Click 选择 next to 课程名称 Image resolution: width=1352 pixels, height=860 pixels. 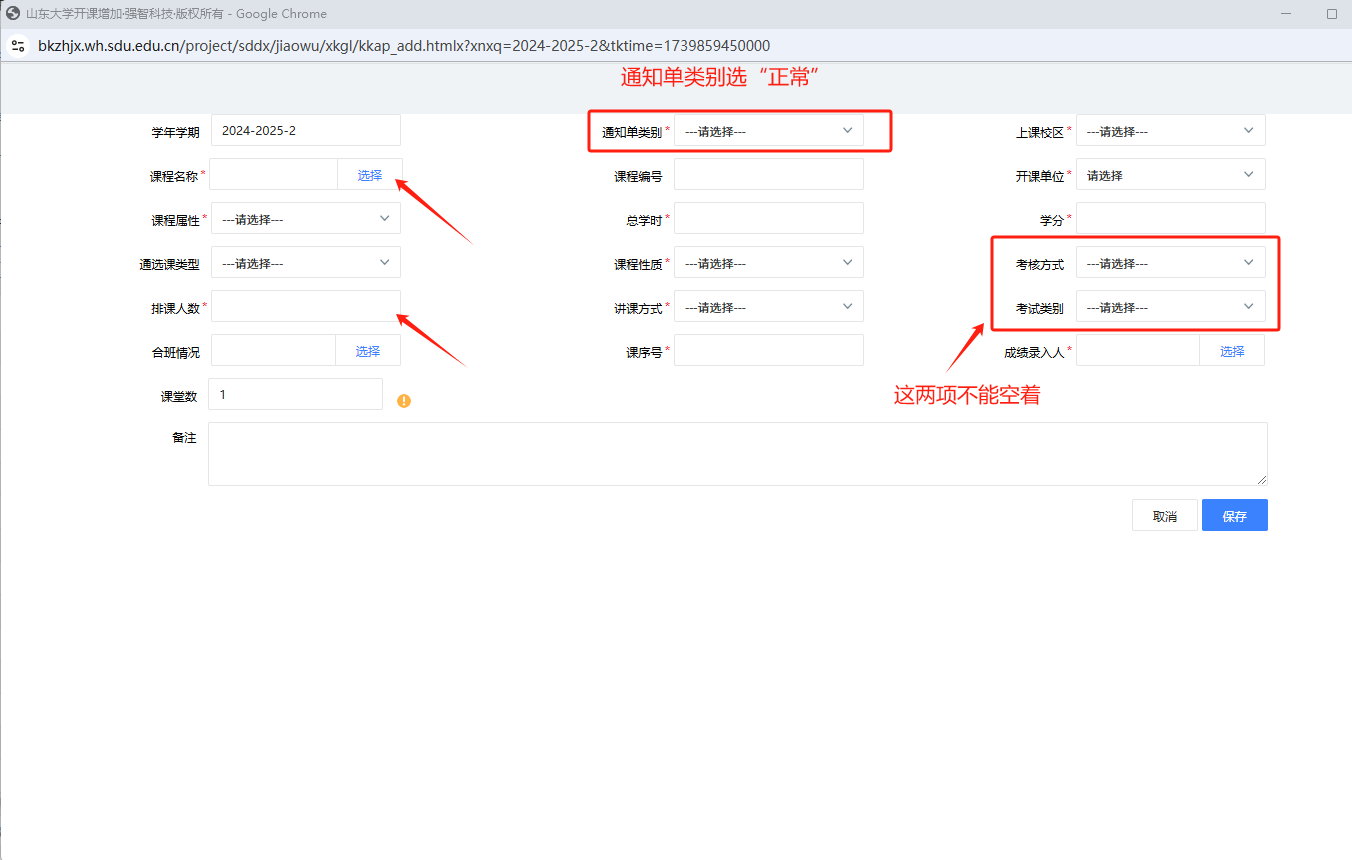tap(370, 175)
